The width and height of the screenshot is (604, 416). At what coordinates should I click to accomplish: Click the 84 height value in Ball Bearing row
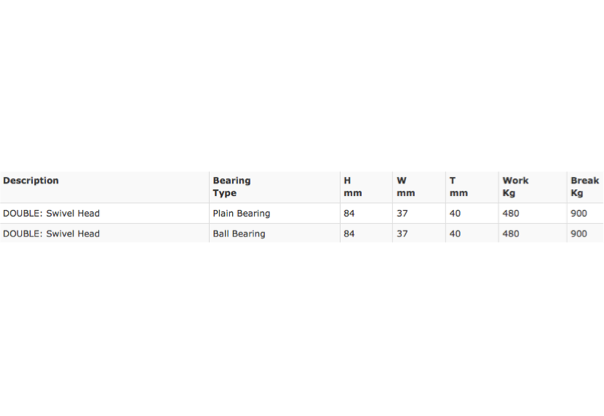pyautogui.click(x=349, y=234)
